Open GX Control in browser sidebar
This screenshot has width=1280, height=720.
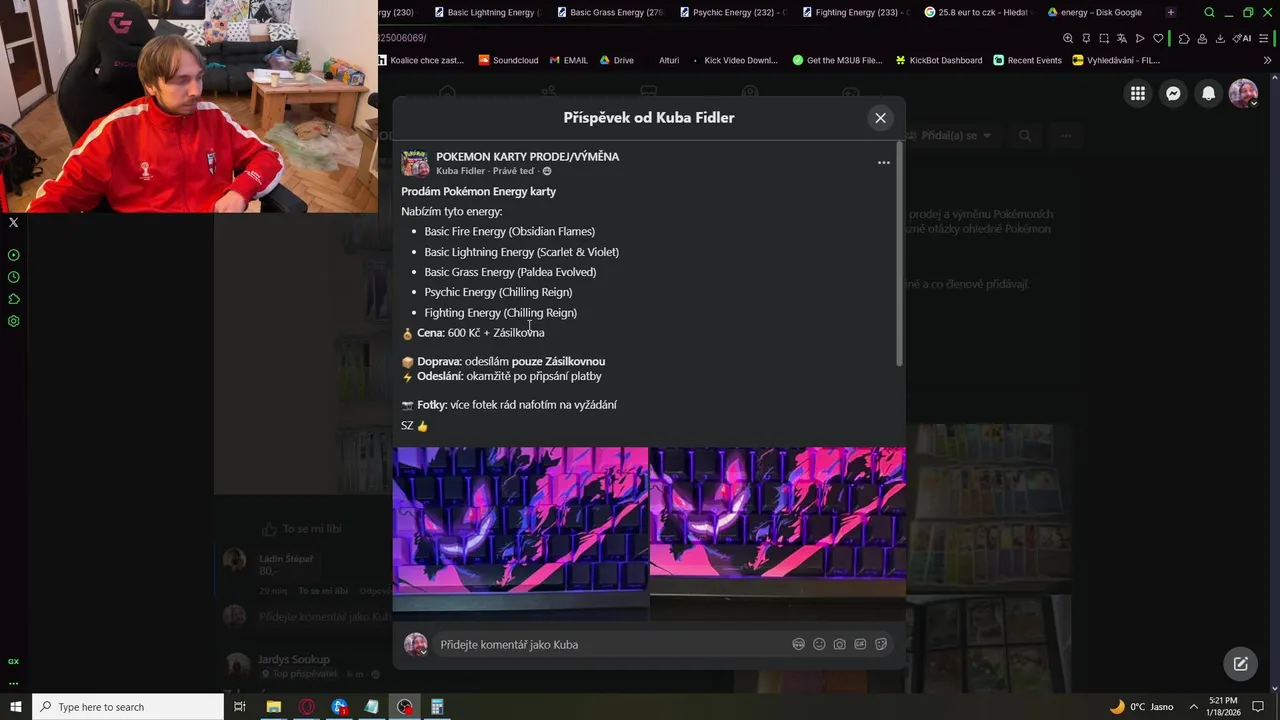point(14,661)
